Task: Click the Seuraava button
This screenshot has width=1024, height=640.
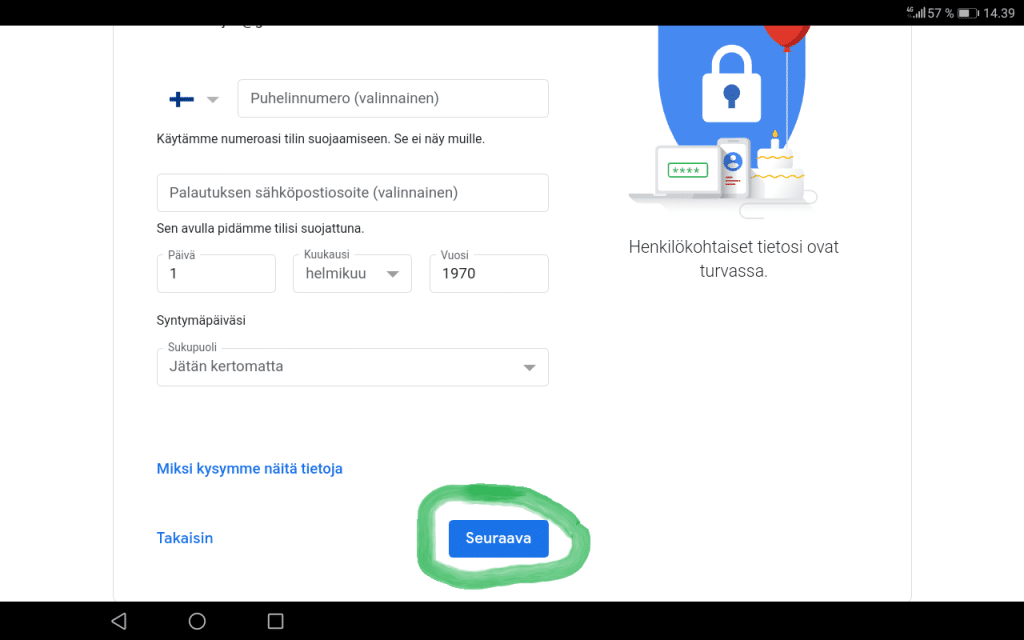Action: point(498,539)
